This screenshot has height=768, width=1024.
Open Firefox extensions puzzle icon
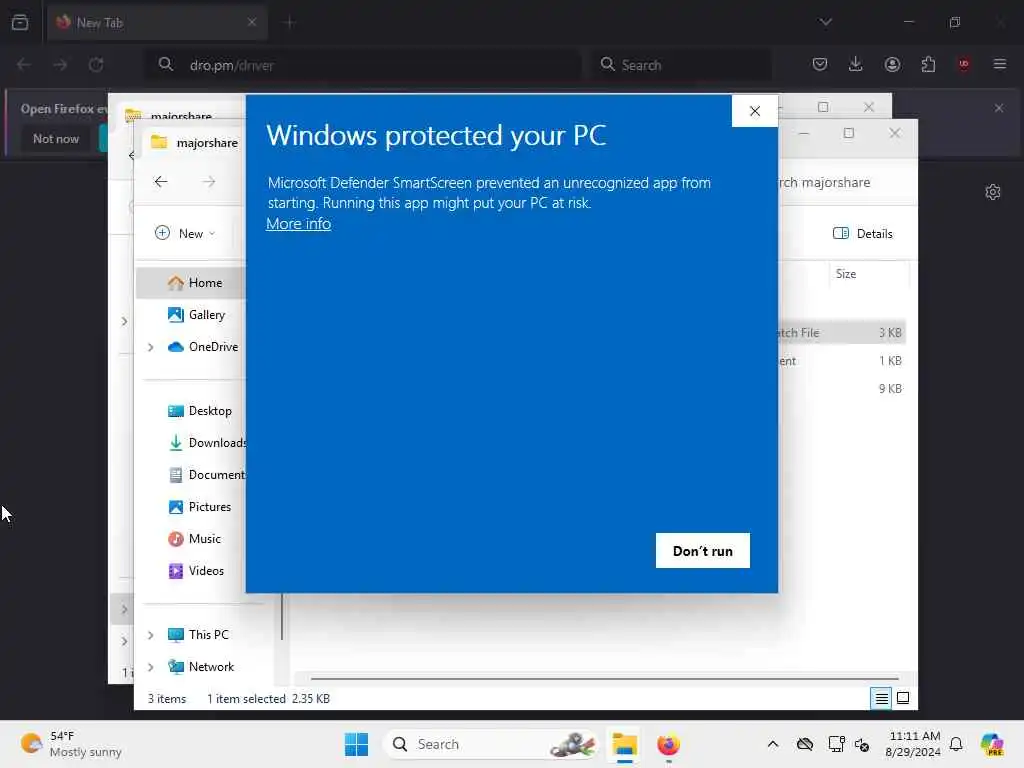click(x=928, y=64)
